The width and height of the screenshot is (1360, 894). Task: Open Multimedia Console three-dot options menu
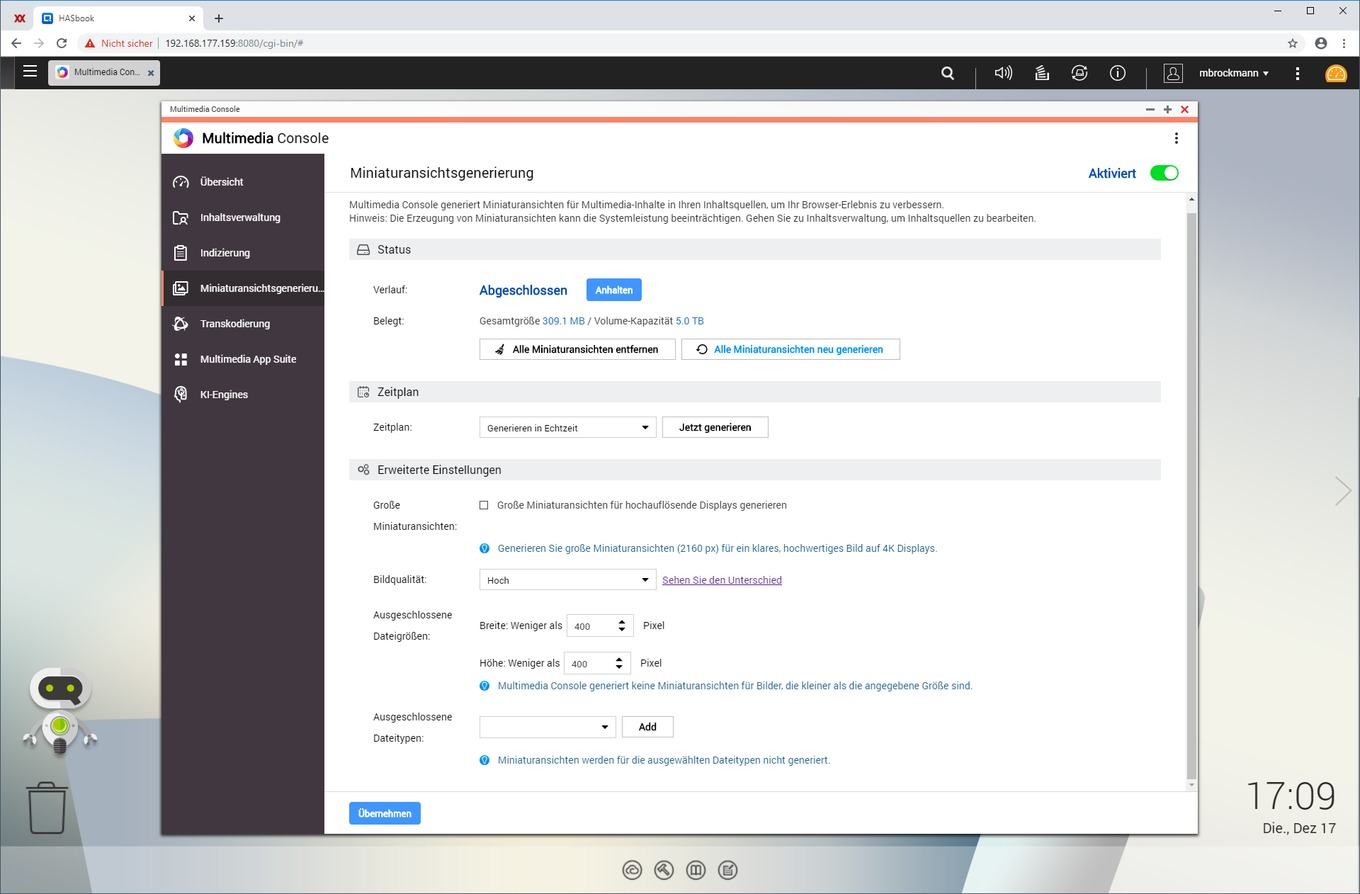(x=1176, y=138)
